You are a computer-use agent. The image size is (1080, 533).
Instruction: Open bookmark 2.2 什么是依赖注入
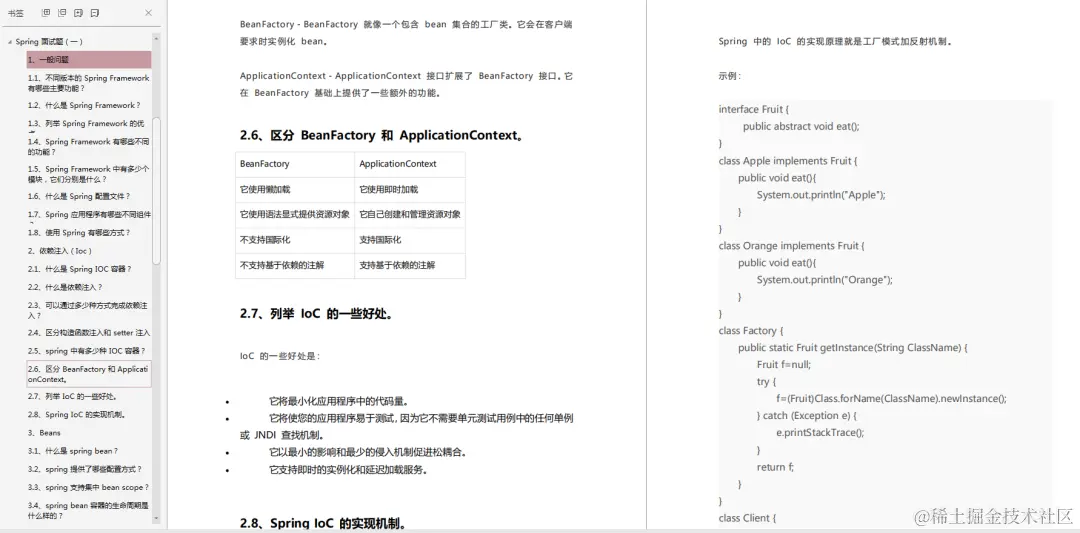point(65,287)
